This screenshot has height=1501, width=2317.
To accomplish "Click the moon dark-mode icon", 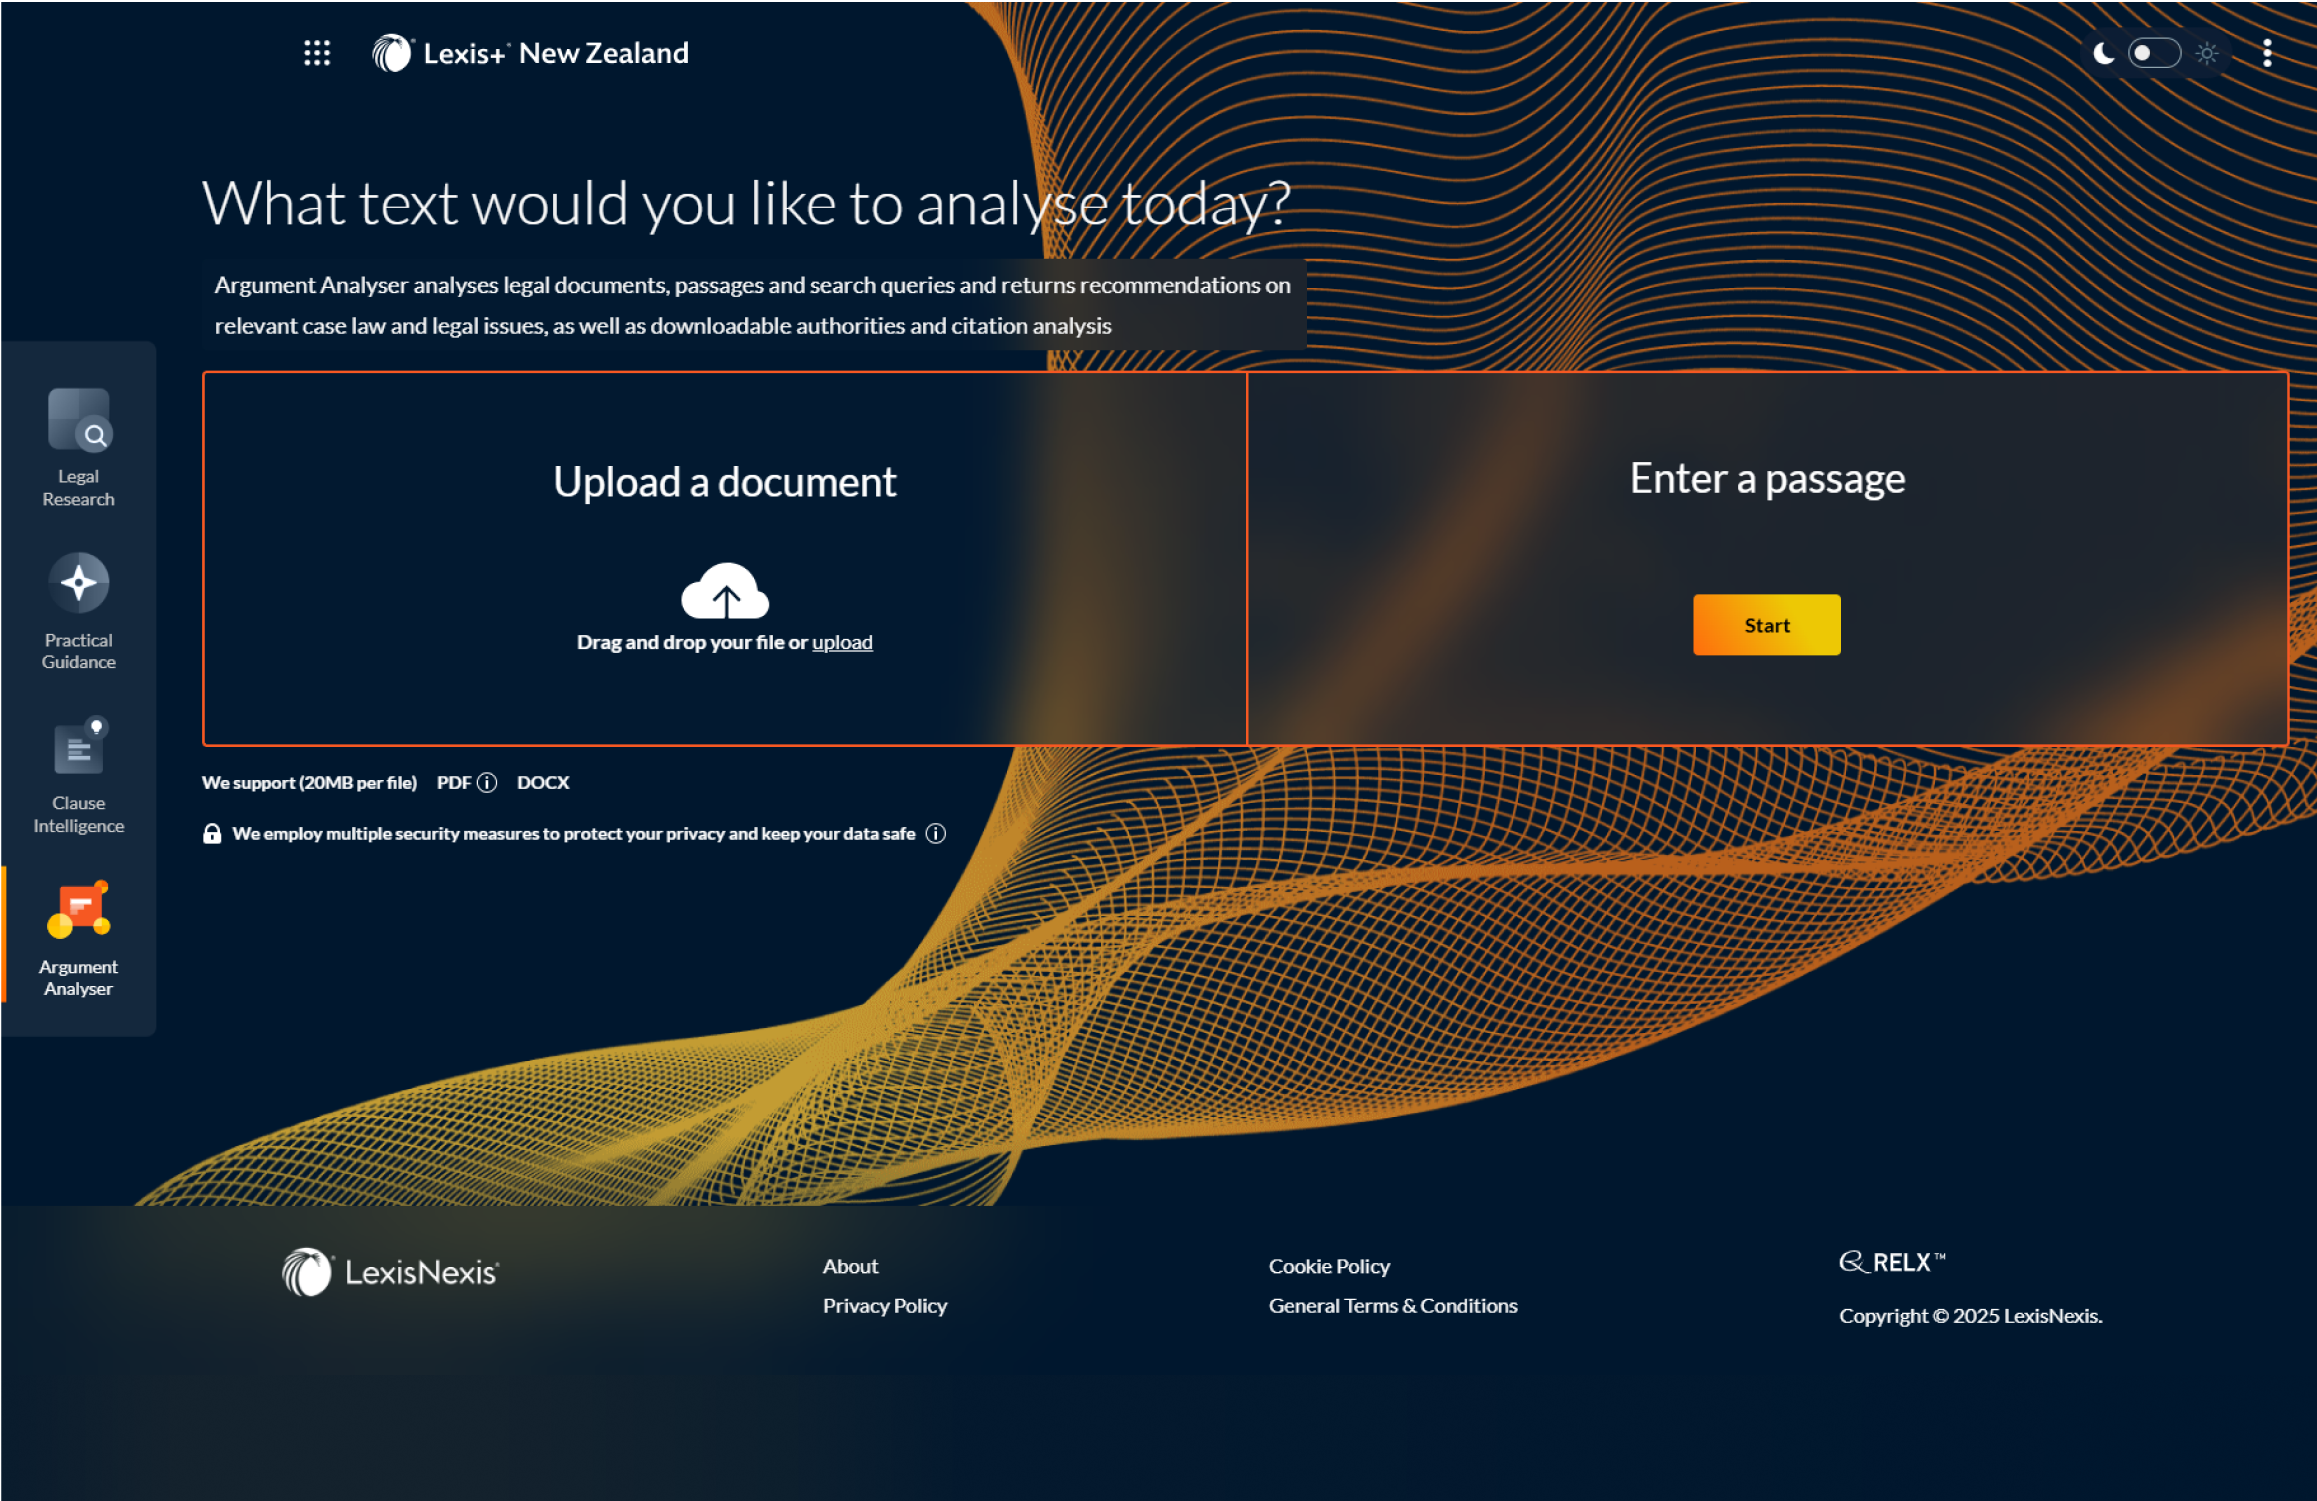I will point(2104,53).
